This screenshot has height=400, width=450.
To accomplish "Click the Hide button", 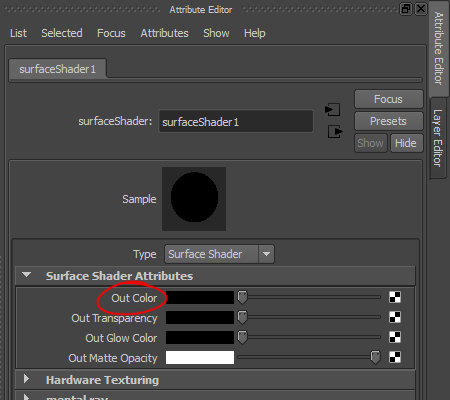I will pyautogui.click(x=406, y=143).
